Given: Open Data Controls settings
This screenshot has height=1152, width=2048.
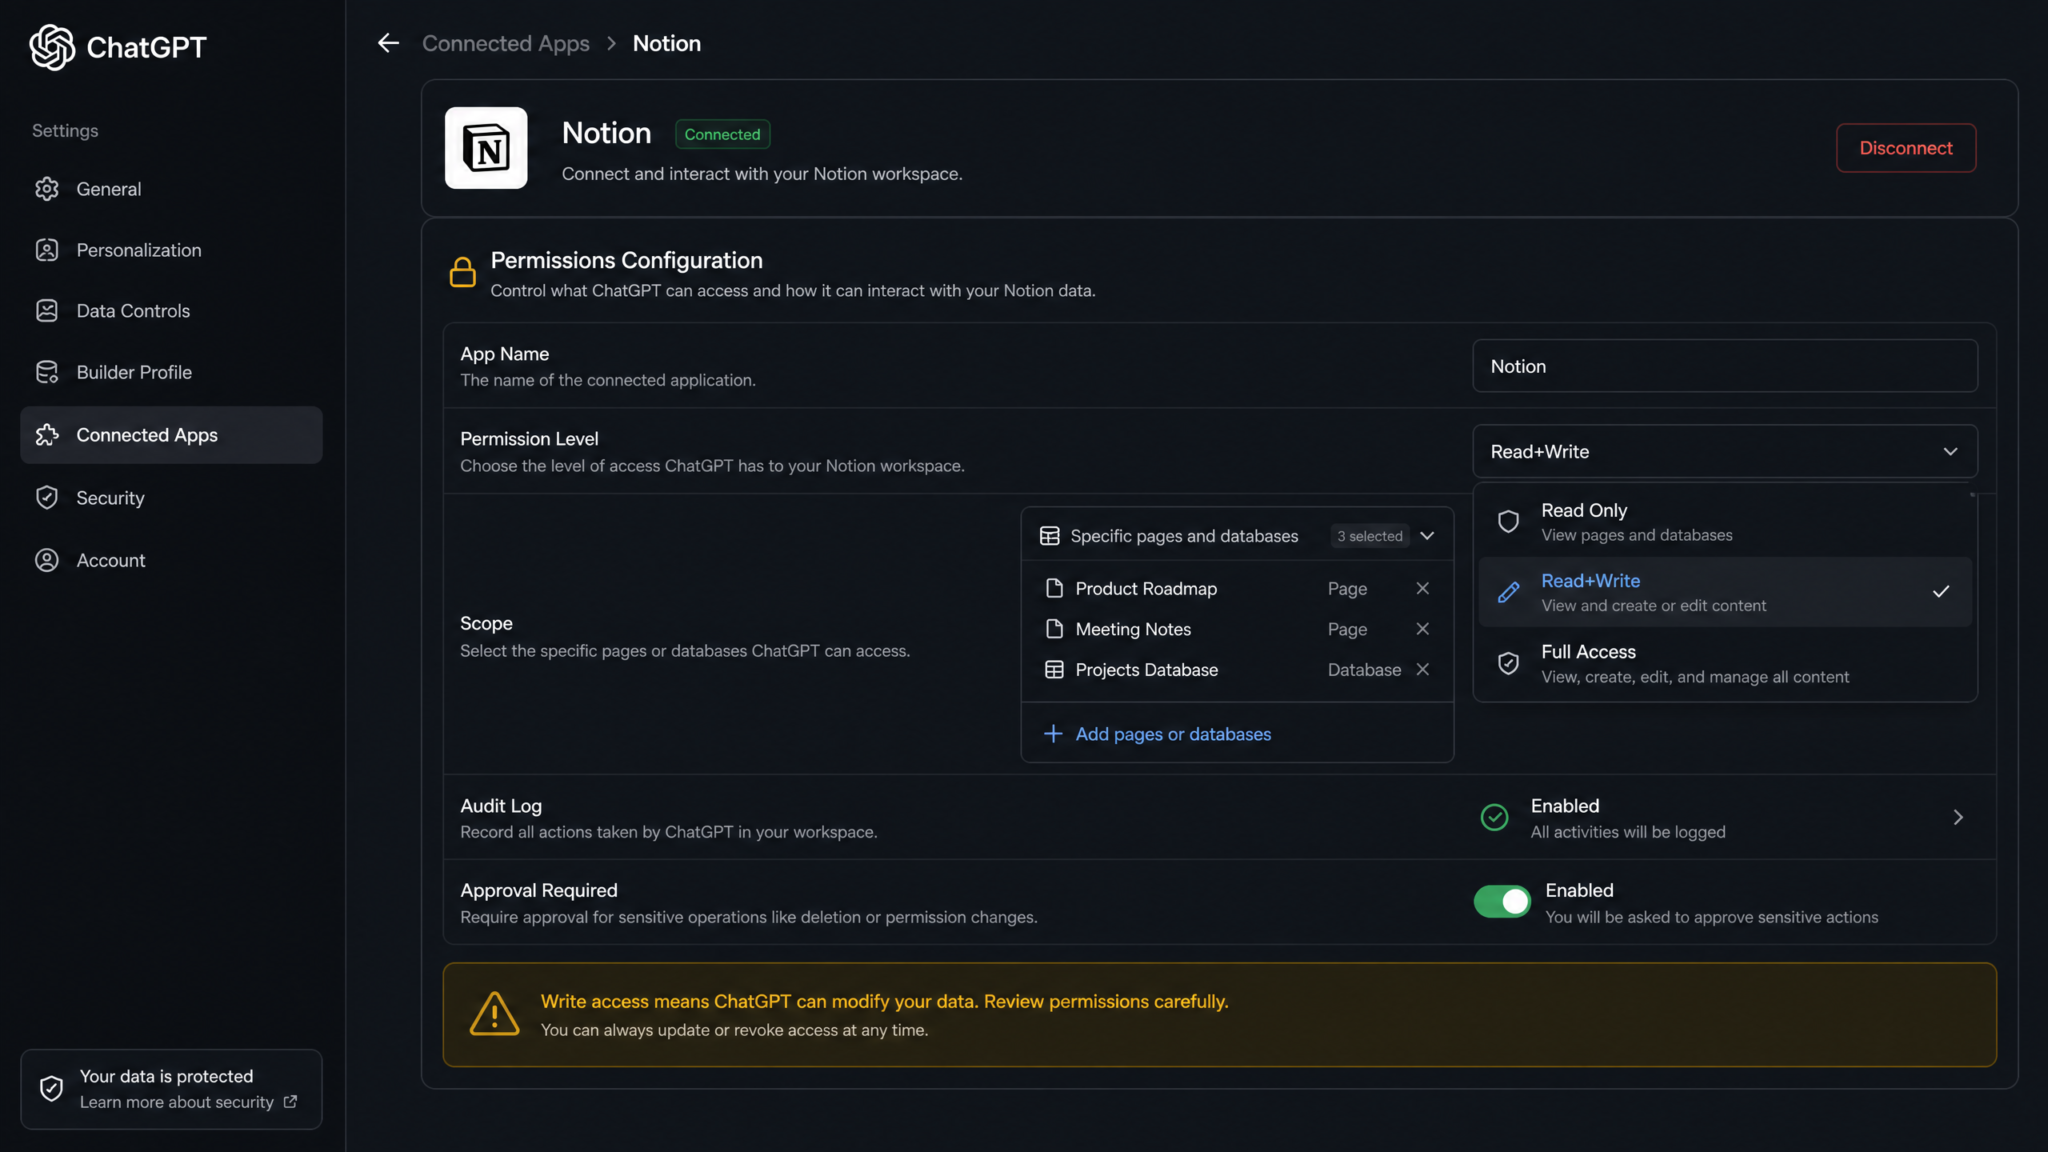Looking at the screenshot, I should [x=171, y=311].
